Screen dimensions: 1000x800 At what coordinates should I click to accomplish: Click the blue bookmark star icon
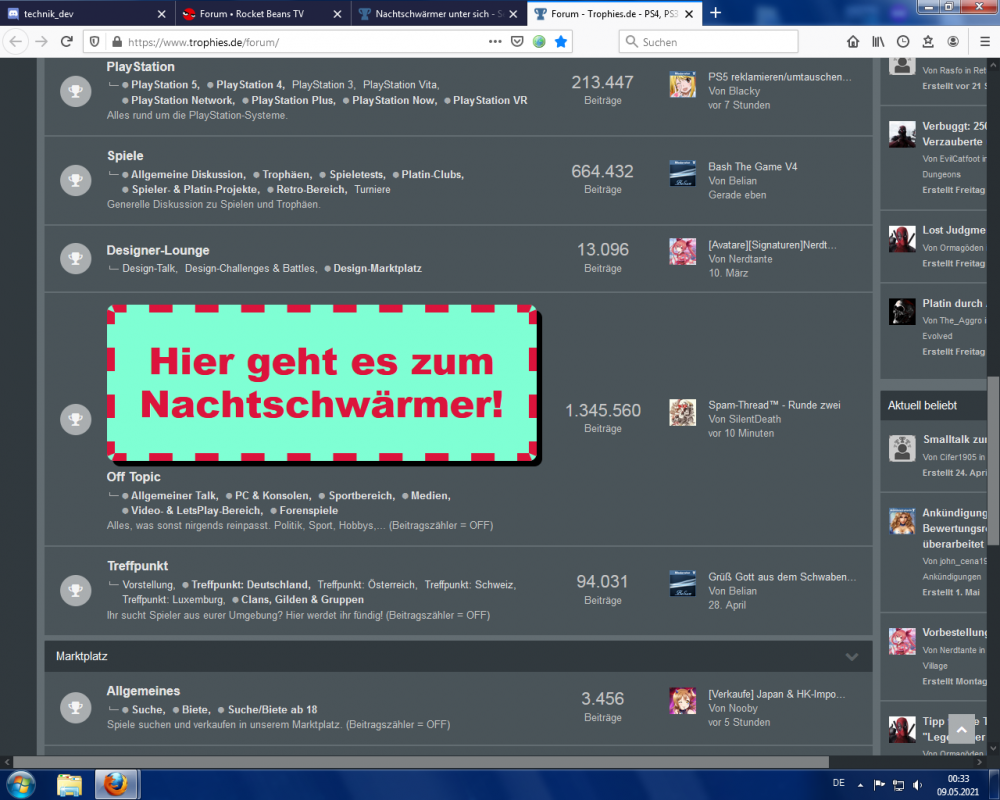(x=561, y=42)
